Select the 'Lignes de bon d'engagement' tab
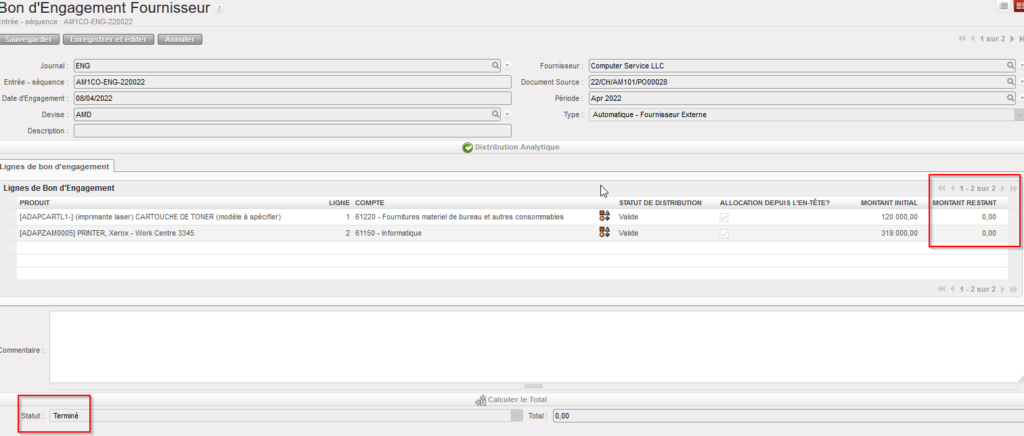 [57, 166]
